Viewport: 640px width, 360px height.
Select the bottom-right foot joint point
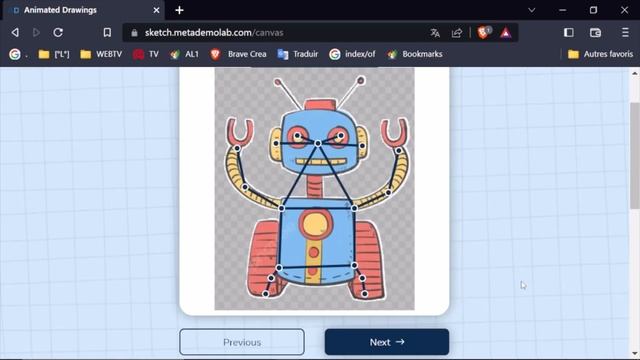(364, 293)
